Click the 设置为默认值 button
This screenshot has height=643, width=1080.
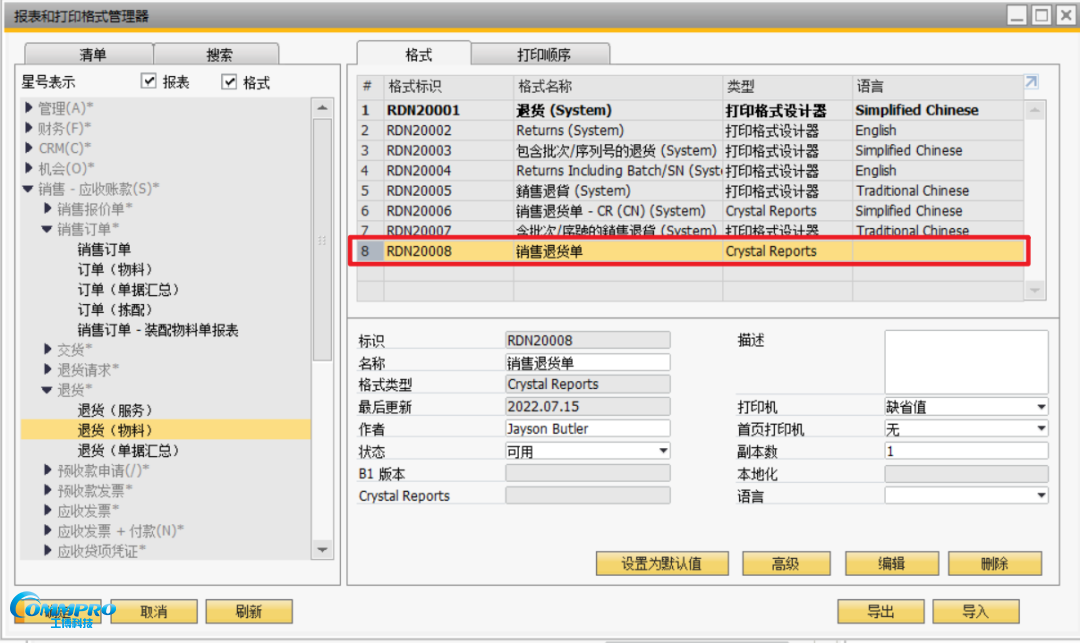tap(662, 564)
